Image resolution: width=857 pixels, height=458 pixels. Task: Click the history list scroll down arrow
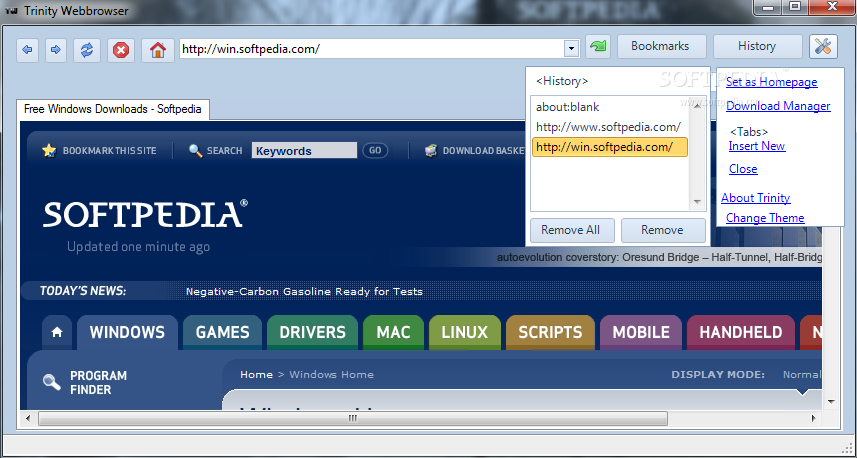point(697,202)
